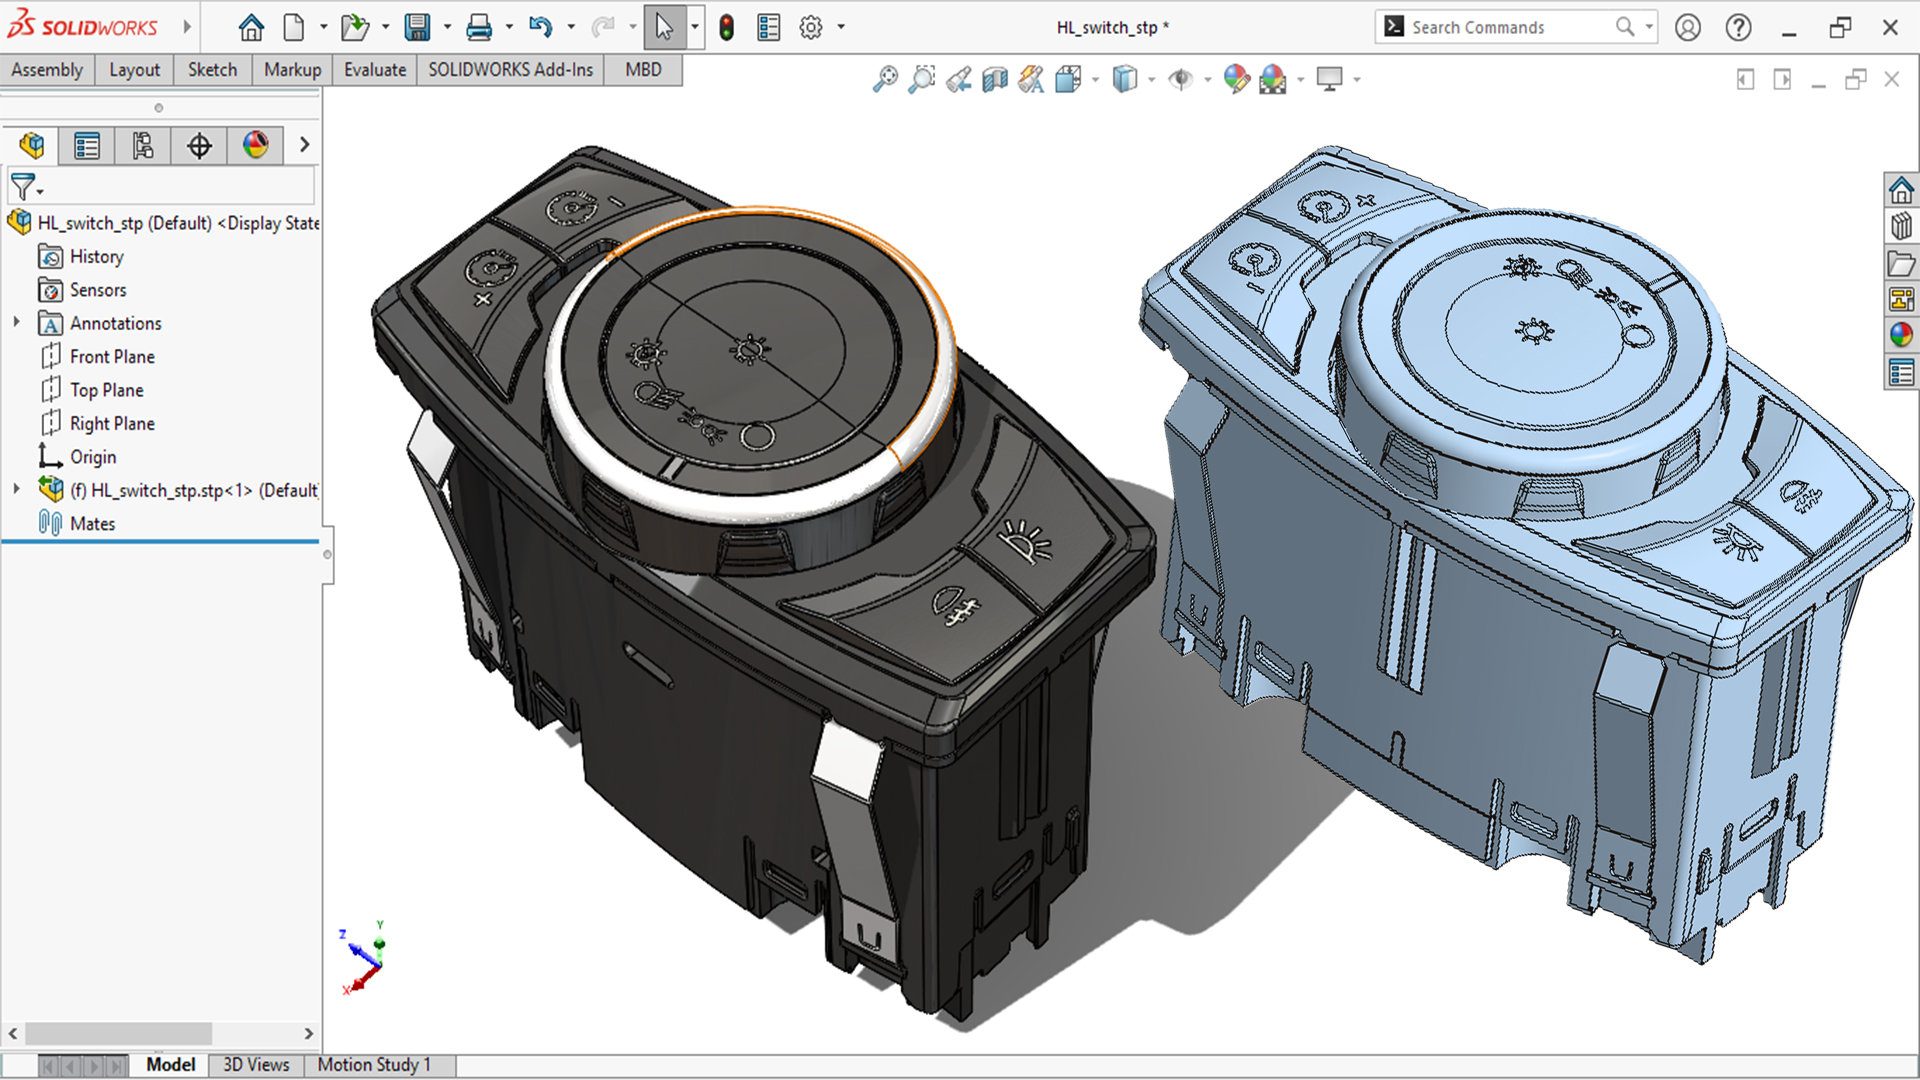1920x1080 pixels.
Task: Click Zoom to Fit icon
Action: coord(885,79)
